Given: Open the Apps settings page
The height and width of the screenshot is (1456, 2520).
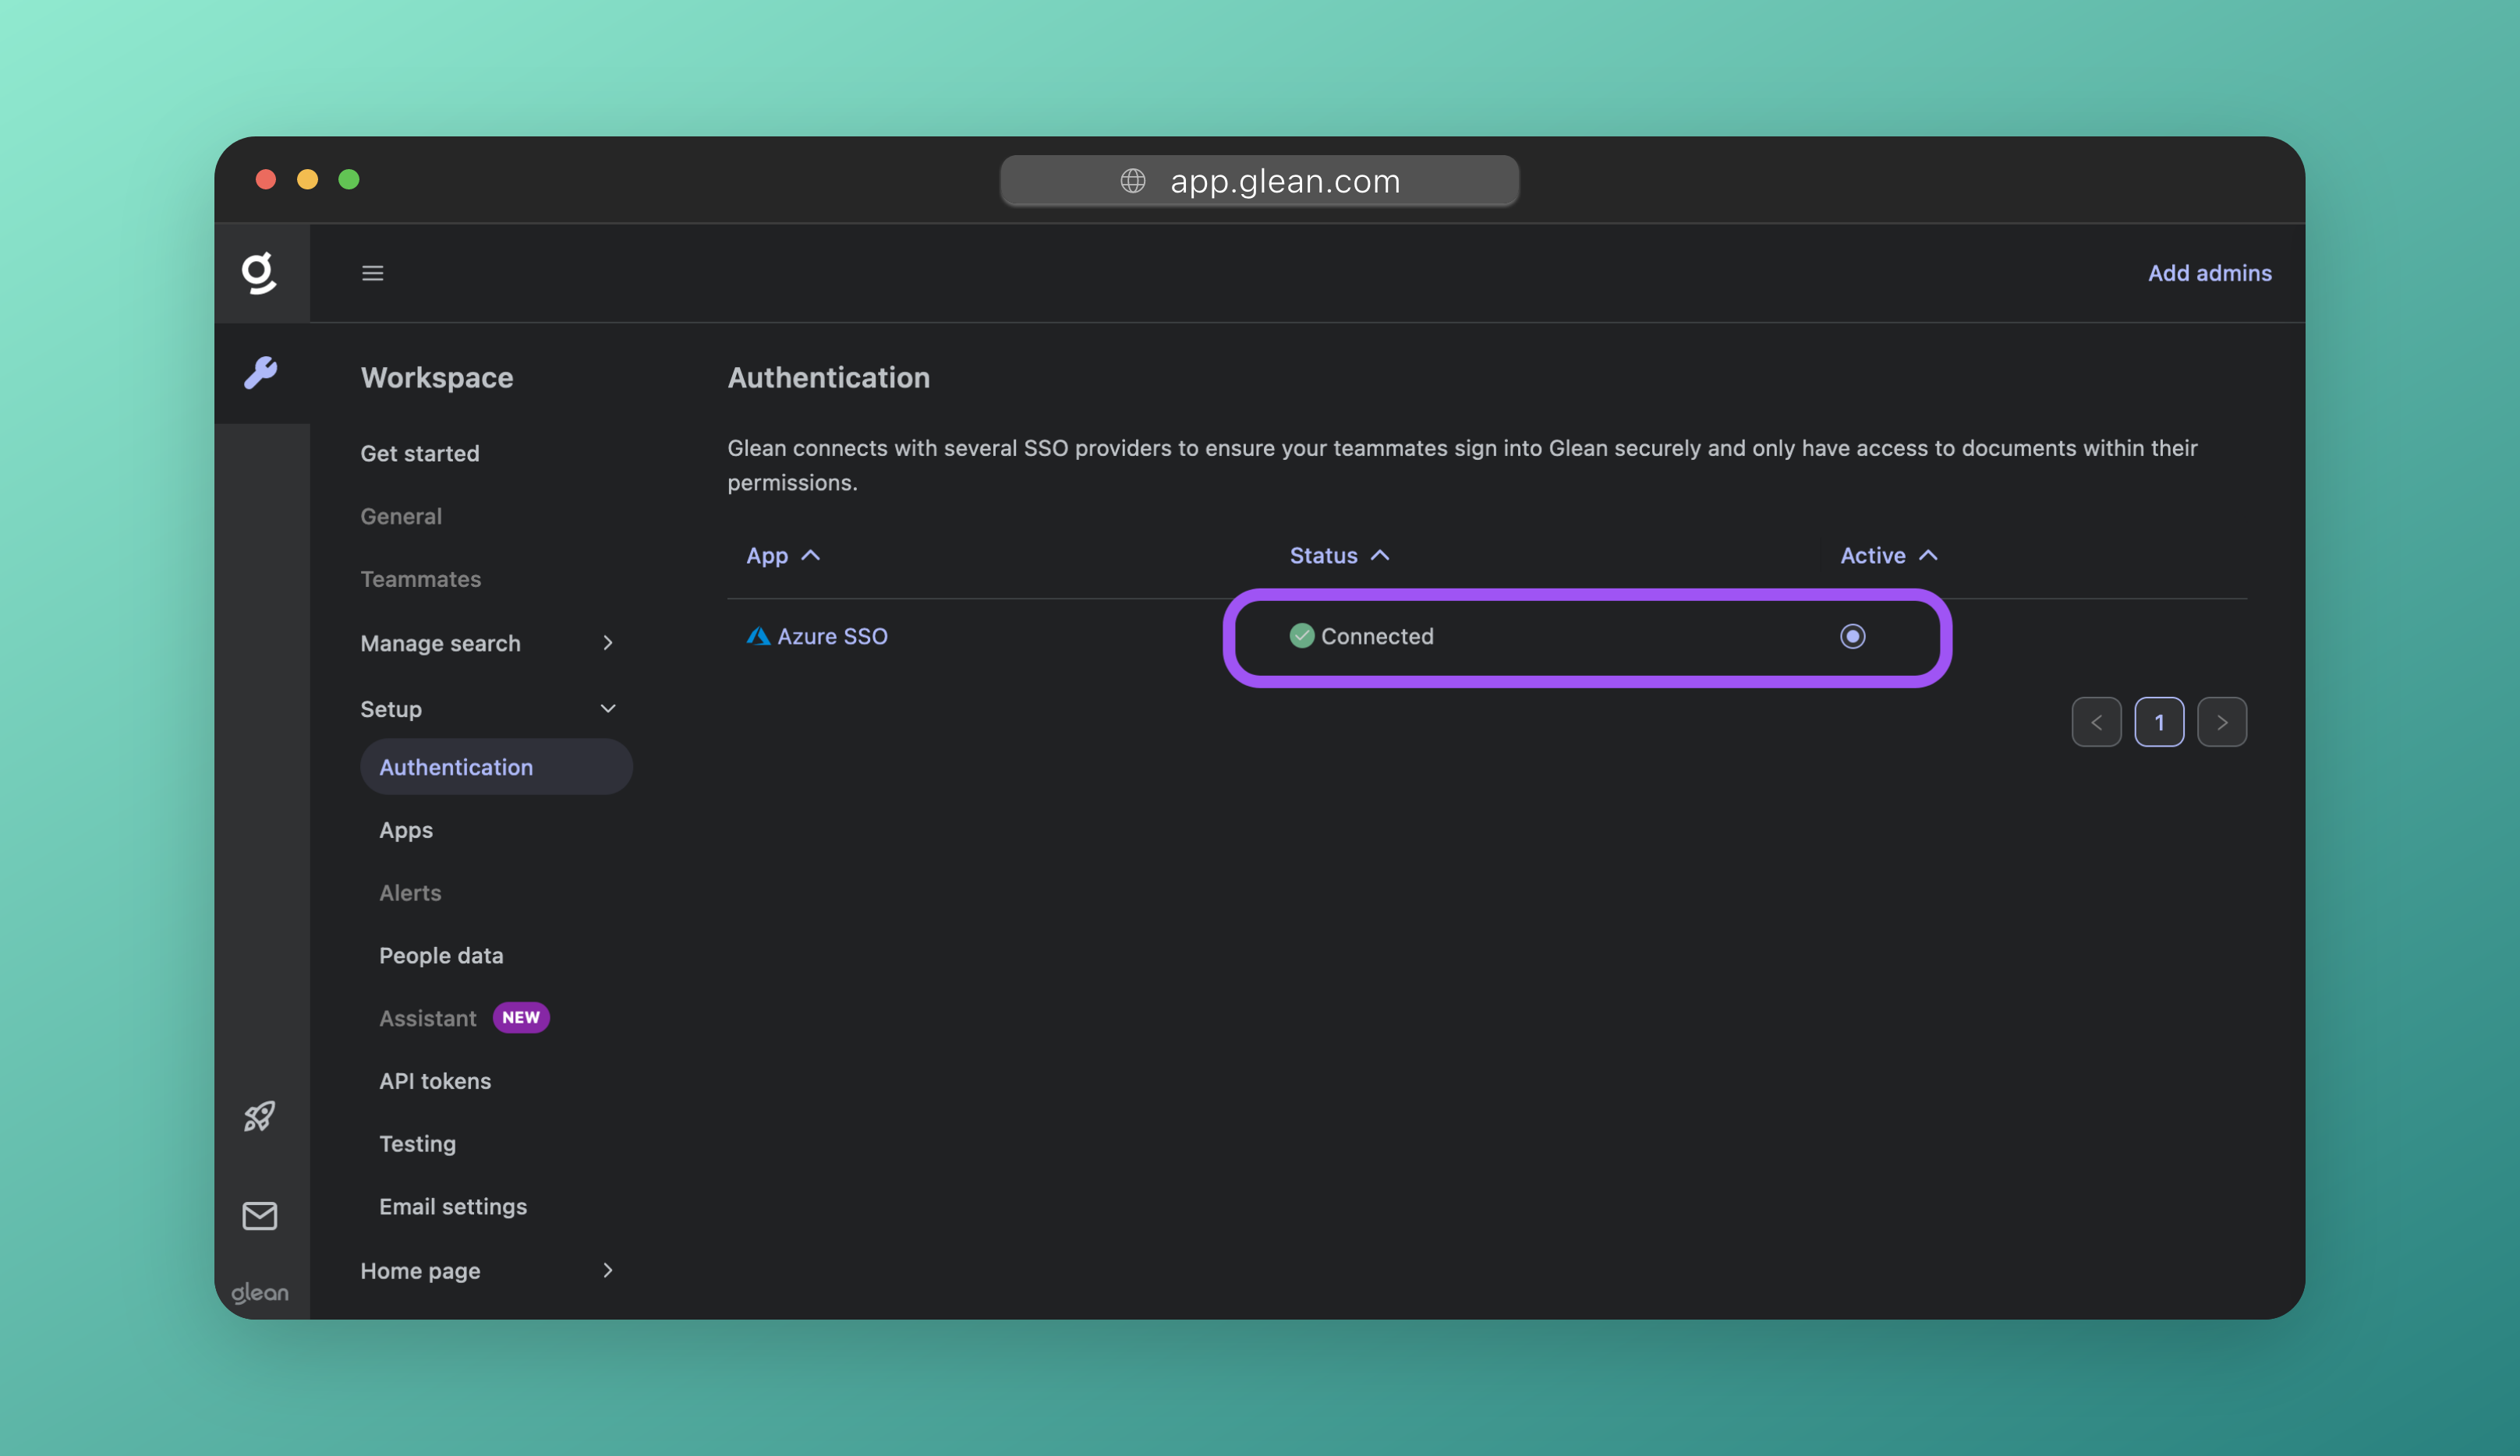Looking at the screenshot, I should click(x=406, y=830).
